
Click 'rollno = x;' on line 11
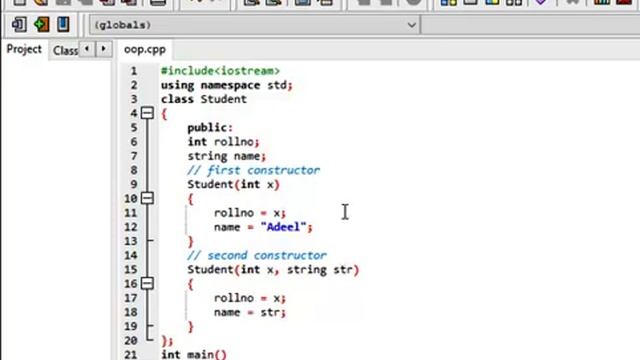click(x=250, y=213)
